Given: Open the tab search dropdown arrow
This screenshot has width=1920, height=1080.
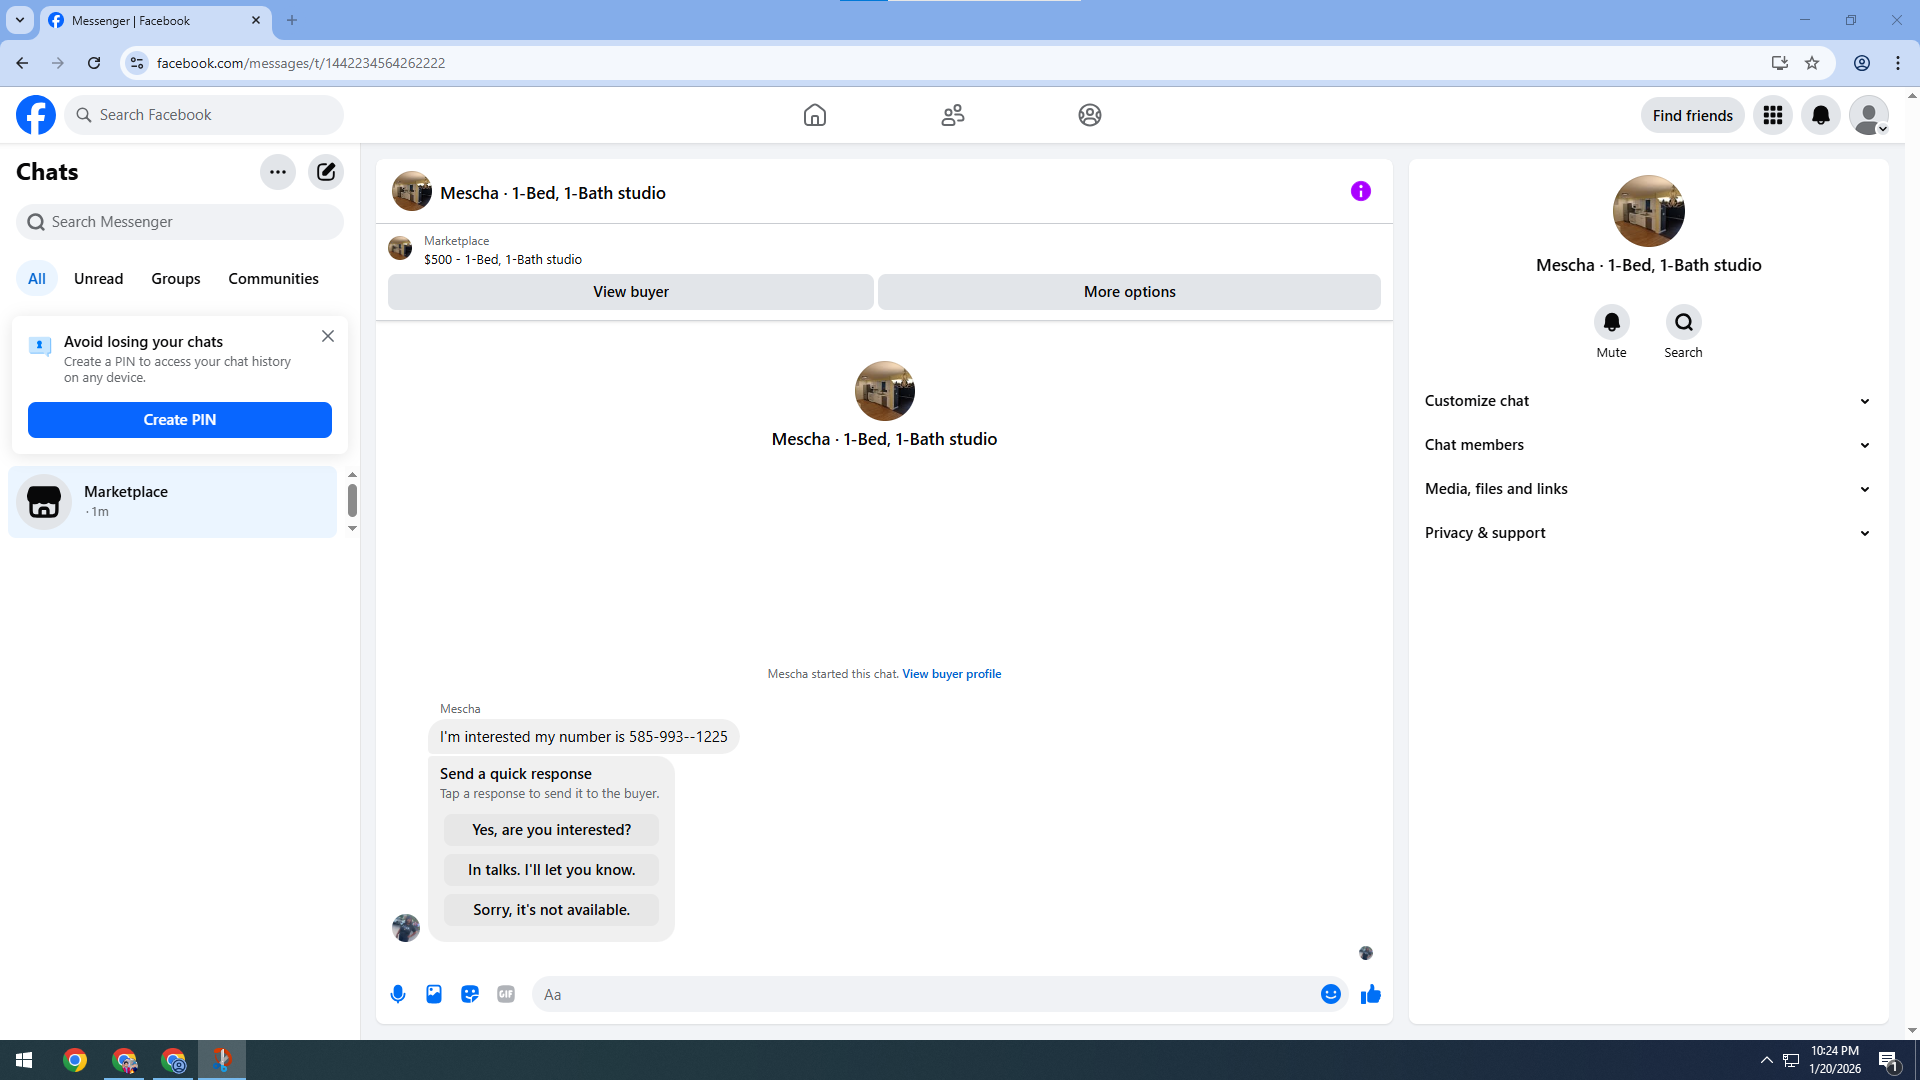Looking at the screenshot, I should point(20,20).
